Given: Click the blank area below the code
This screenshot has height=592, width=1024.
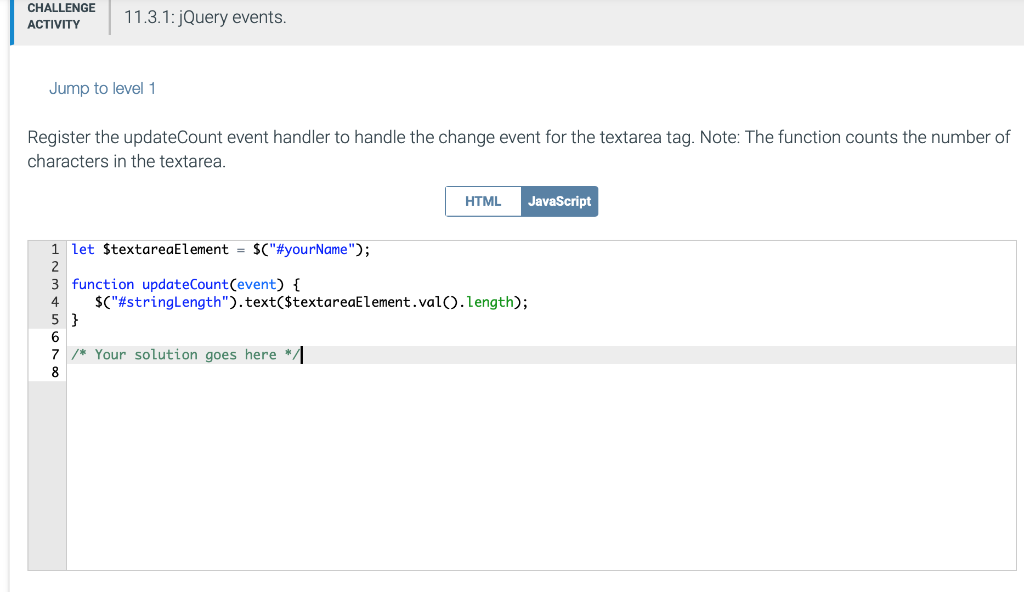Looking at the screenshot, I should tap(541, 476).
